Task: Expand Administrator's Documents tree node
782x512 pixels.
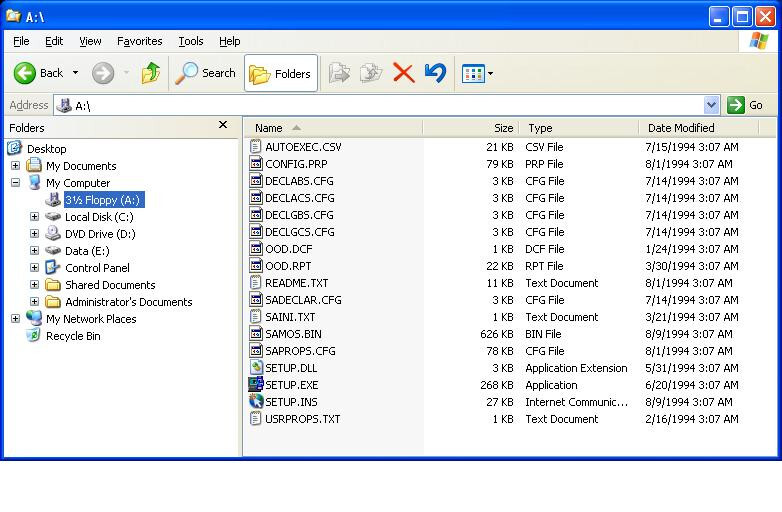Action: click(x=34, y=302)
